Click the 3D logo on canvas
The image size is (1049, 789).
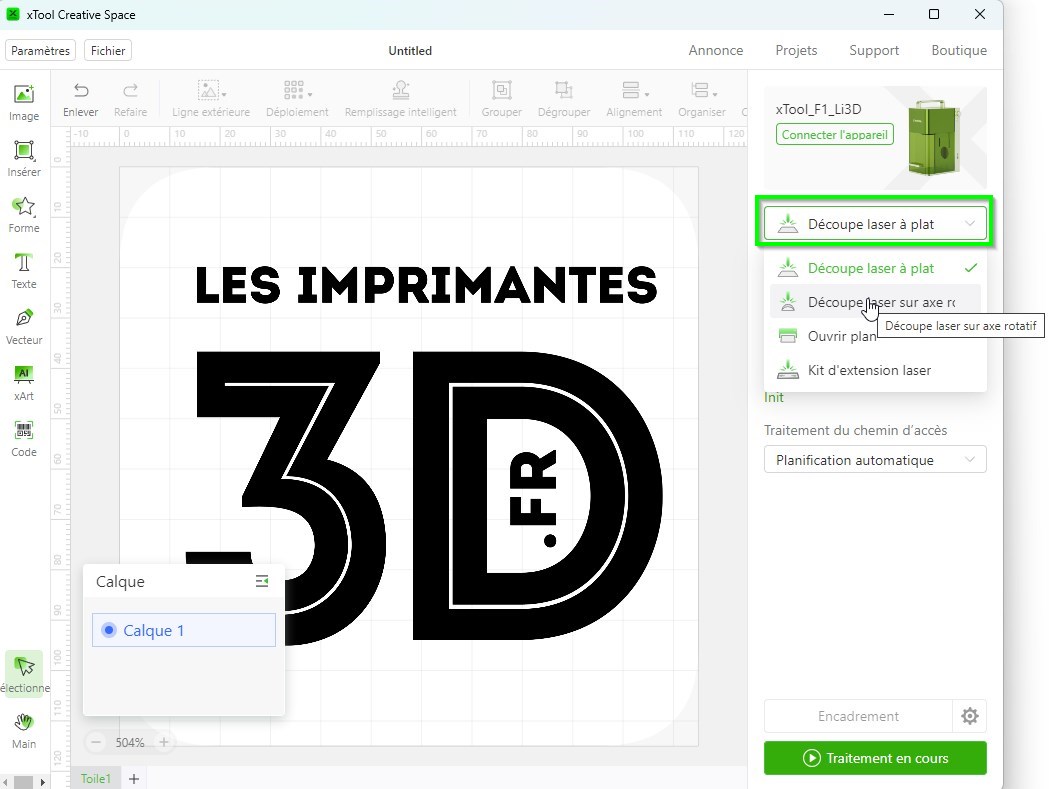coord(424,497)
